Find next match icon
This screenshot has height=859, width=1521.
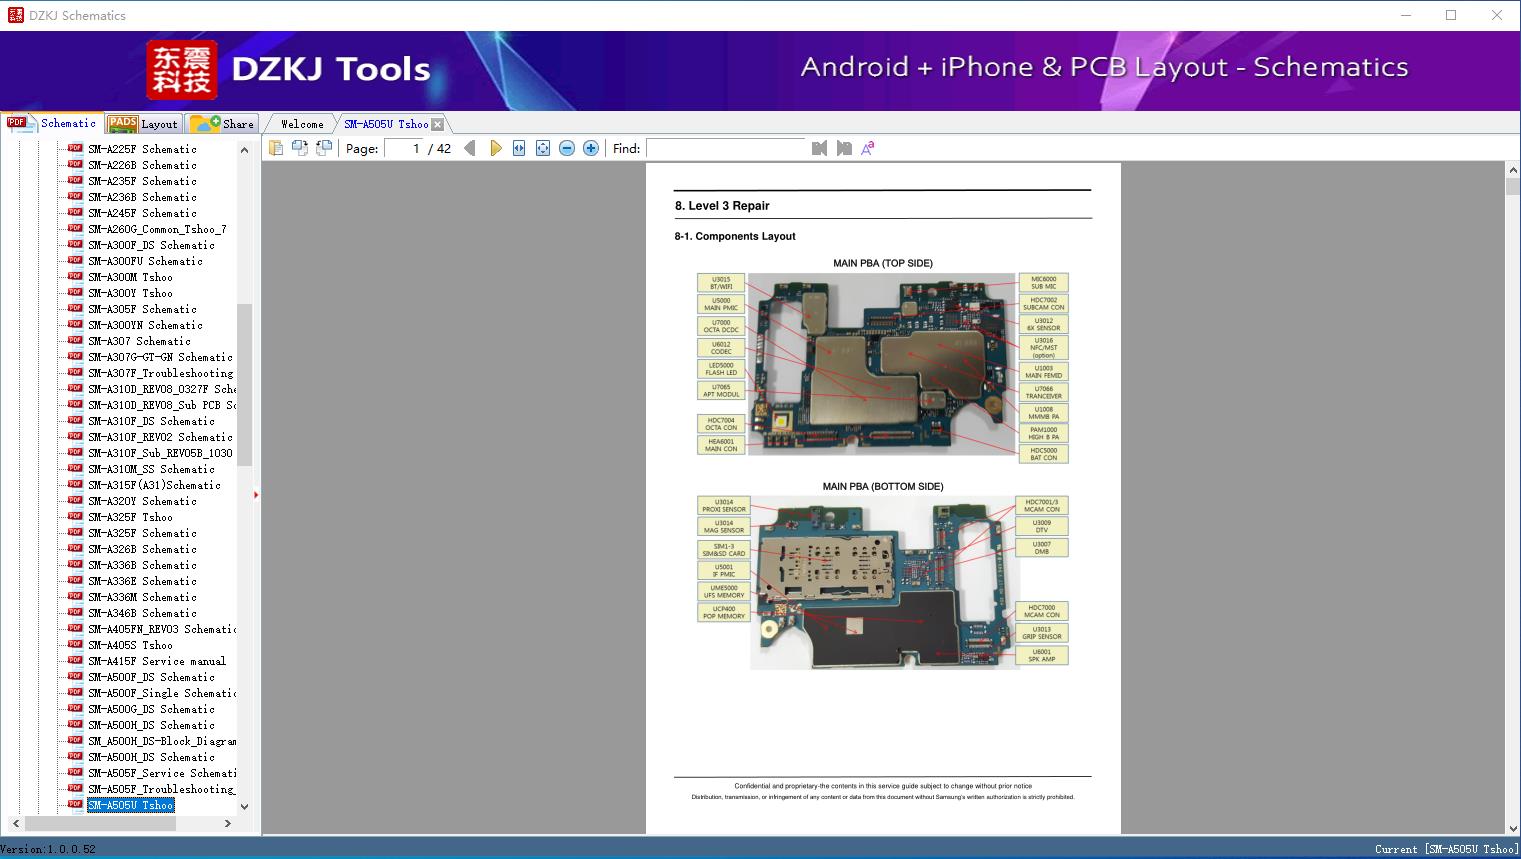click(844, 148)
